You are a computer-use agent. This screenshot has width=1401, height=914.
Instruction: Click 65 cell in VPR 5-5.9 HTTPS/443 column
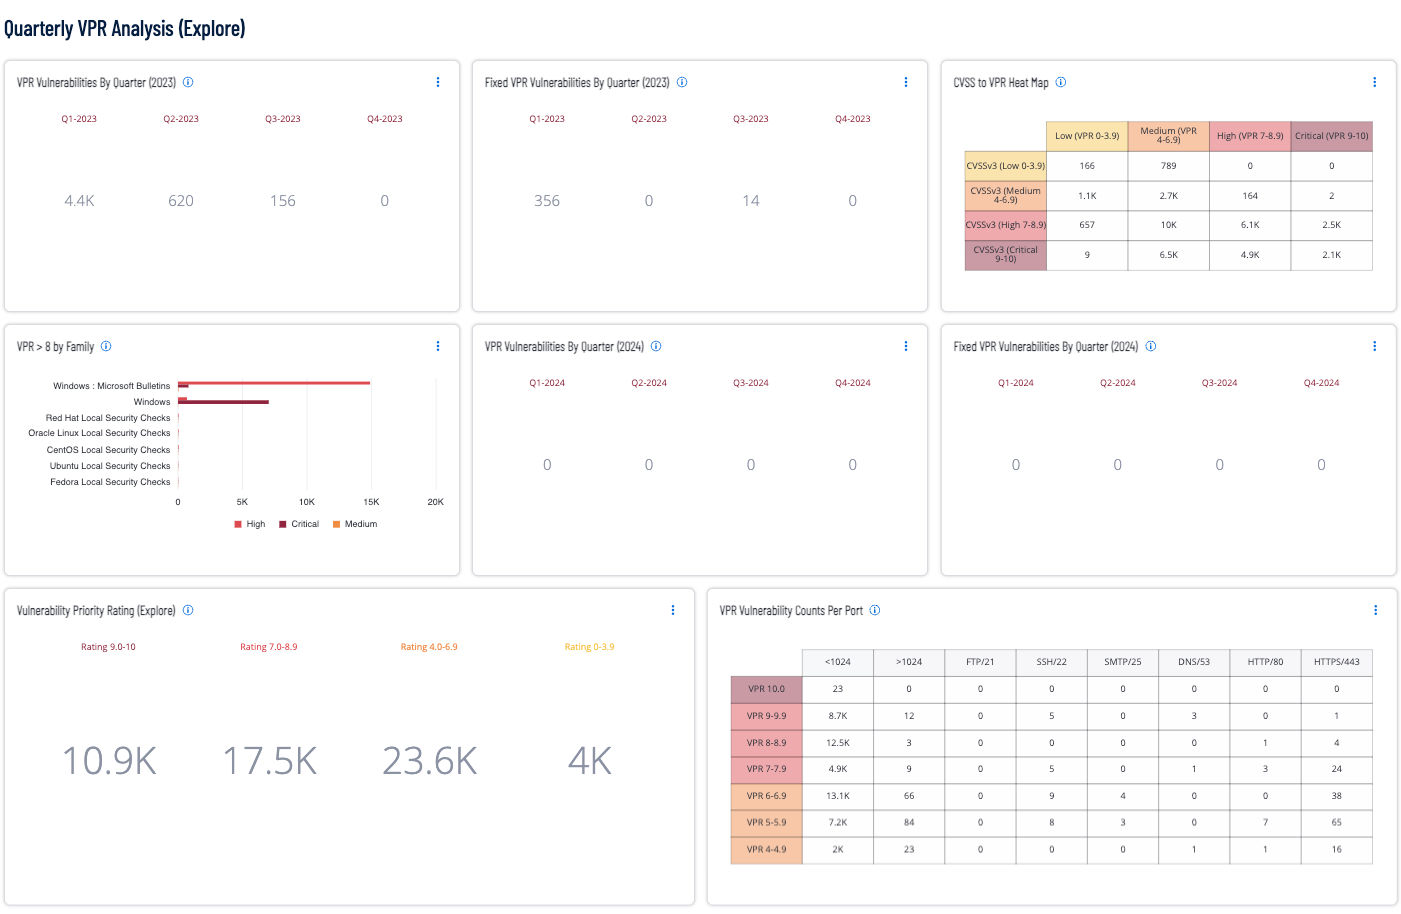[x=1337, y=823]
